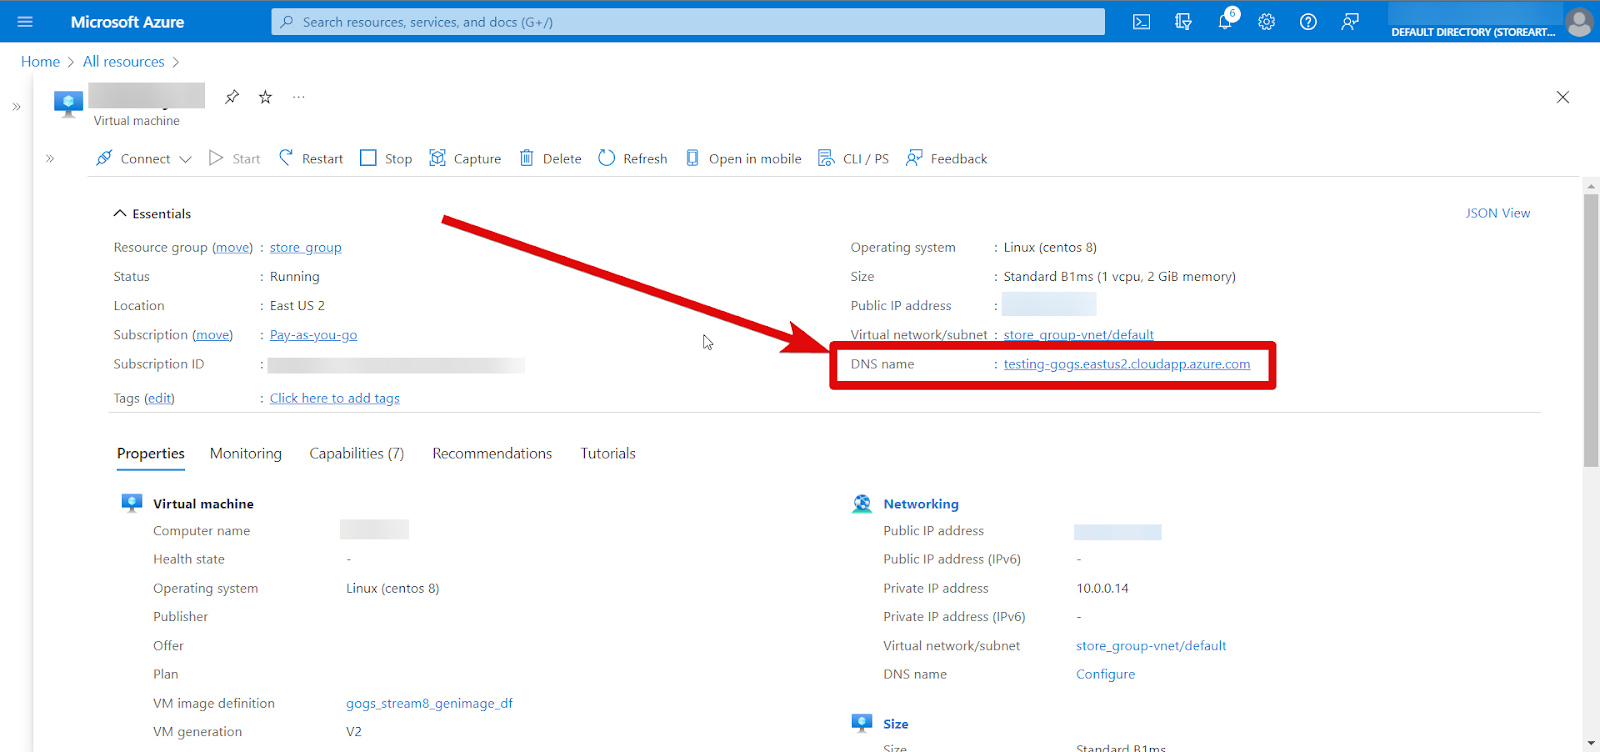1600x752 pixels.
Task: Focus the search resources box
Action: tap(688, 22)
